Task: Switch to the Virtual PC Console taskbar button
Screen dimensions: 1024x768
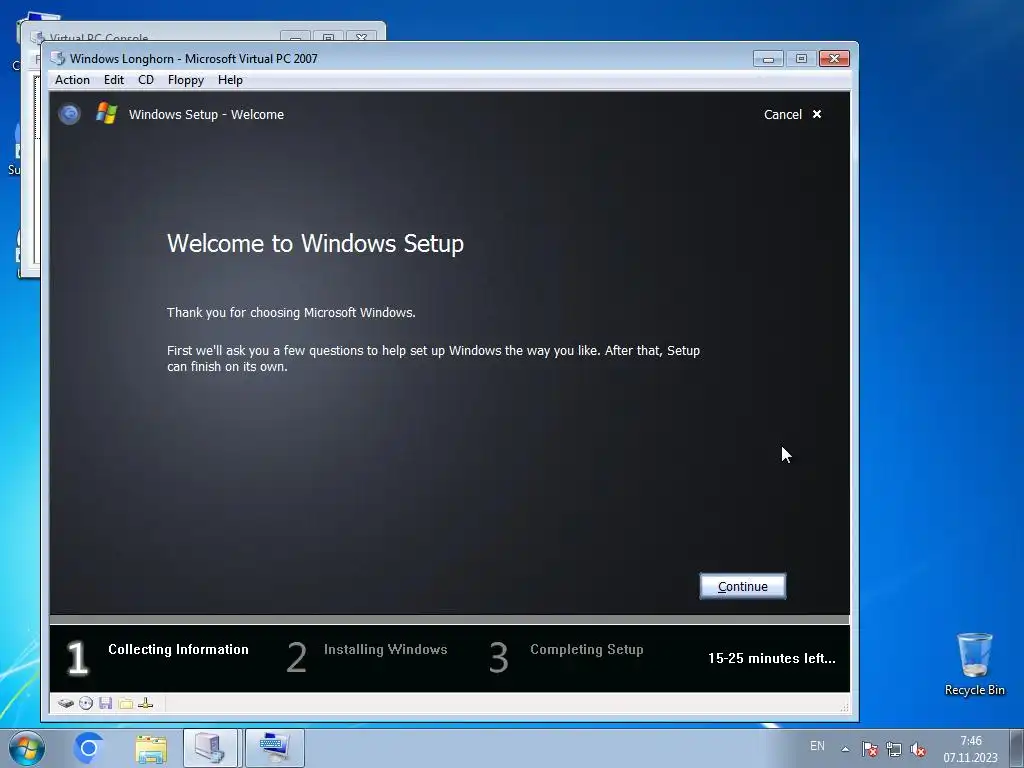Action: 210,748
